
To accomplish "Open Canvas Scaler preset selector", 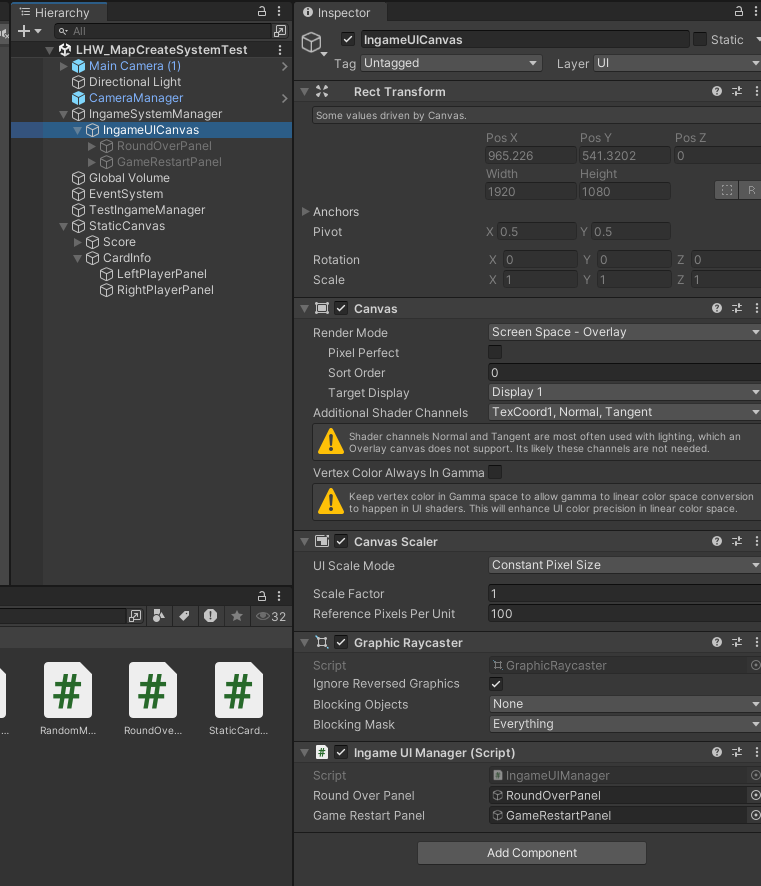I will (x=737, y=541).
